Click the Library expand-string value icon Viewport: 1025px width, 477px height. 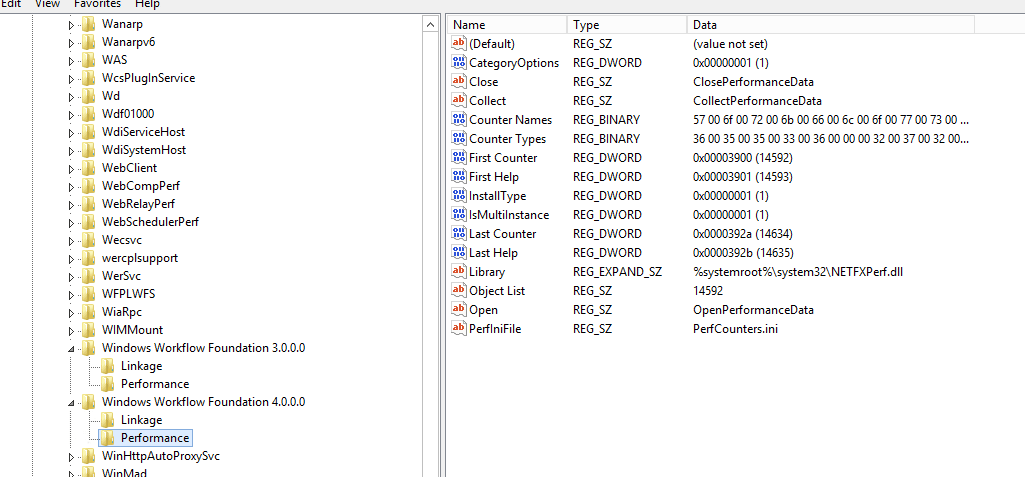(459, 271)
